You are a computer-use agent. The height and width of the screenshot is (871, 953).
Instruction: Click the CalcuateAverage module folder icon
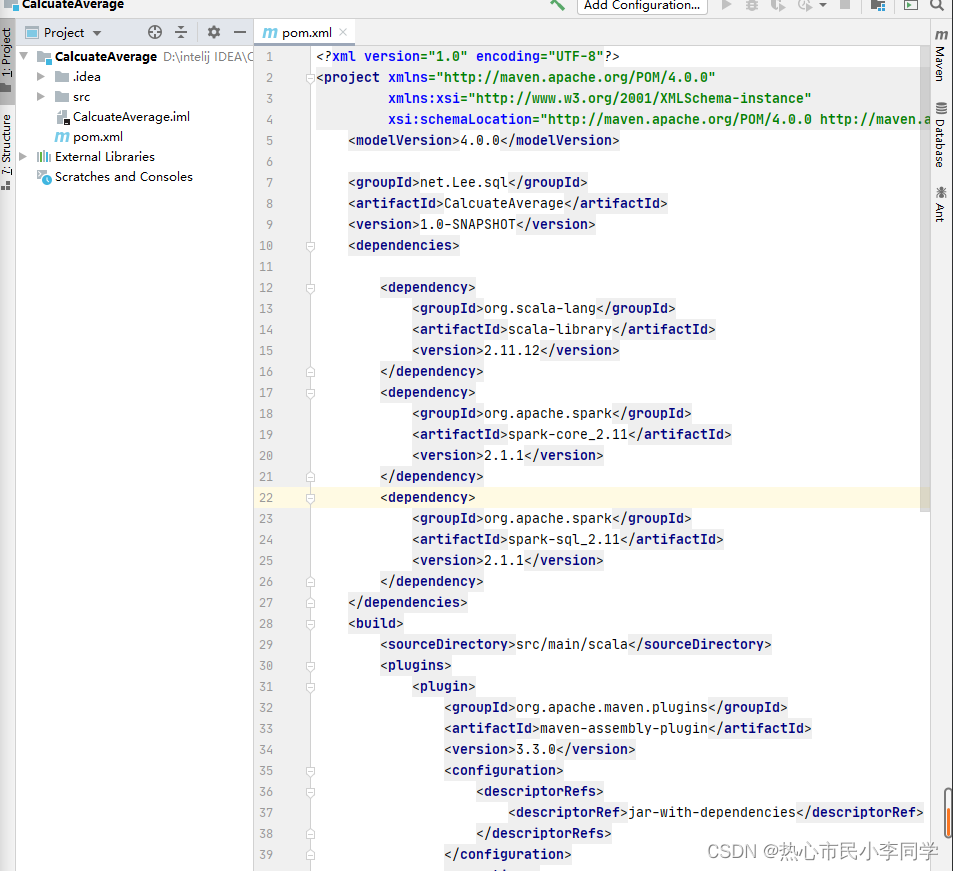point(44,57)
